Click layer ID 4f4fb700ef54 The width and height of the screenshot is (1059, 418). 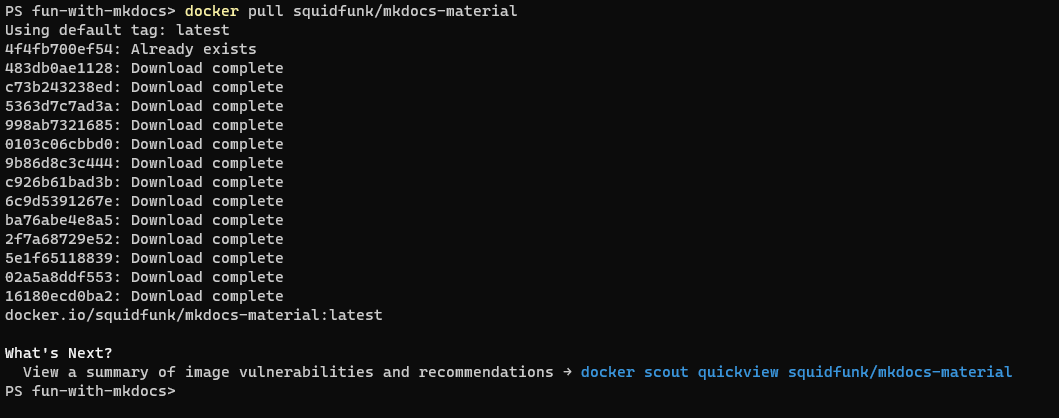62,49
